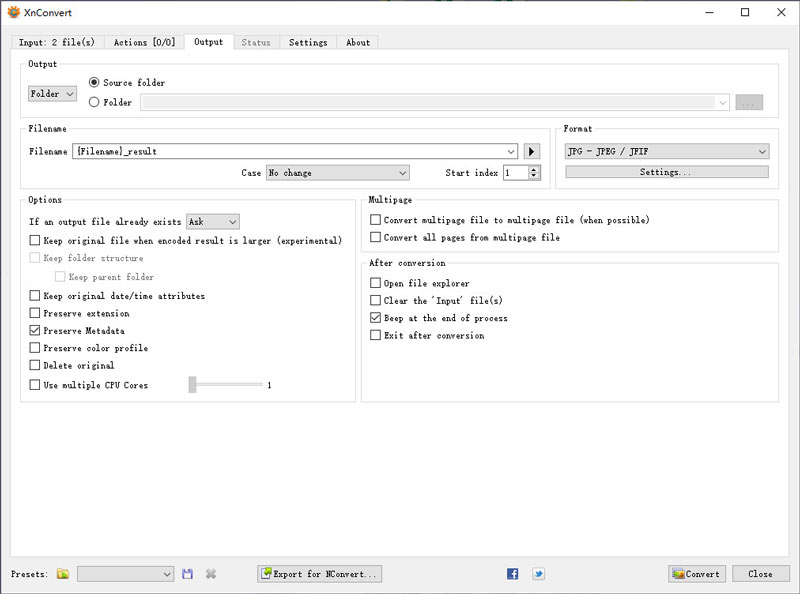Select the Output tab
Screen dimensions: 800x594
tap(209, 42)
